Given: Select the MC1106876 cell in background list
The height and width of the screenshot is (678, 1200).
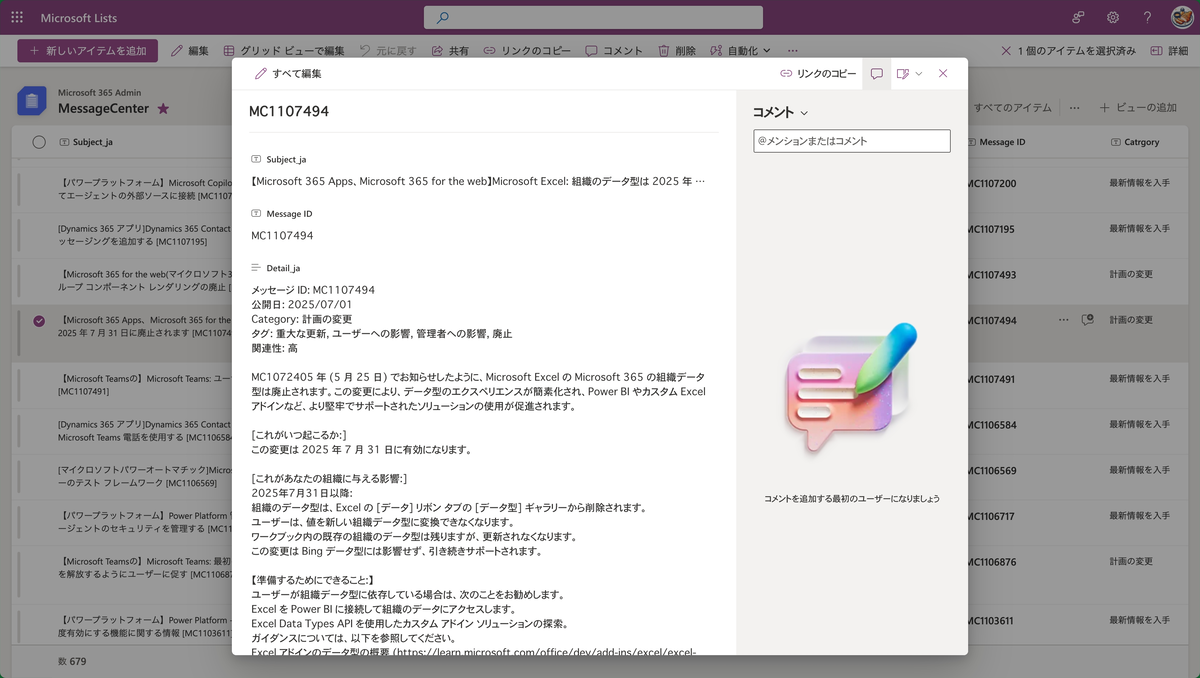Looking at the screenshot, I should click(991, 562).
